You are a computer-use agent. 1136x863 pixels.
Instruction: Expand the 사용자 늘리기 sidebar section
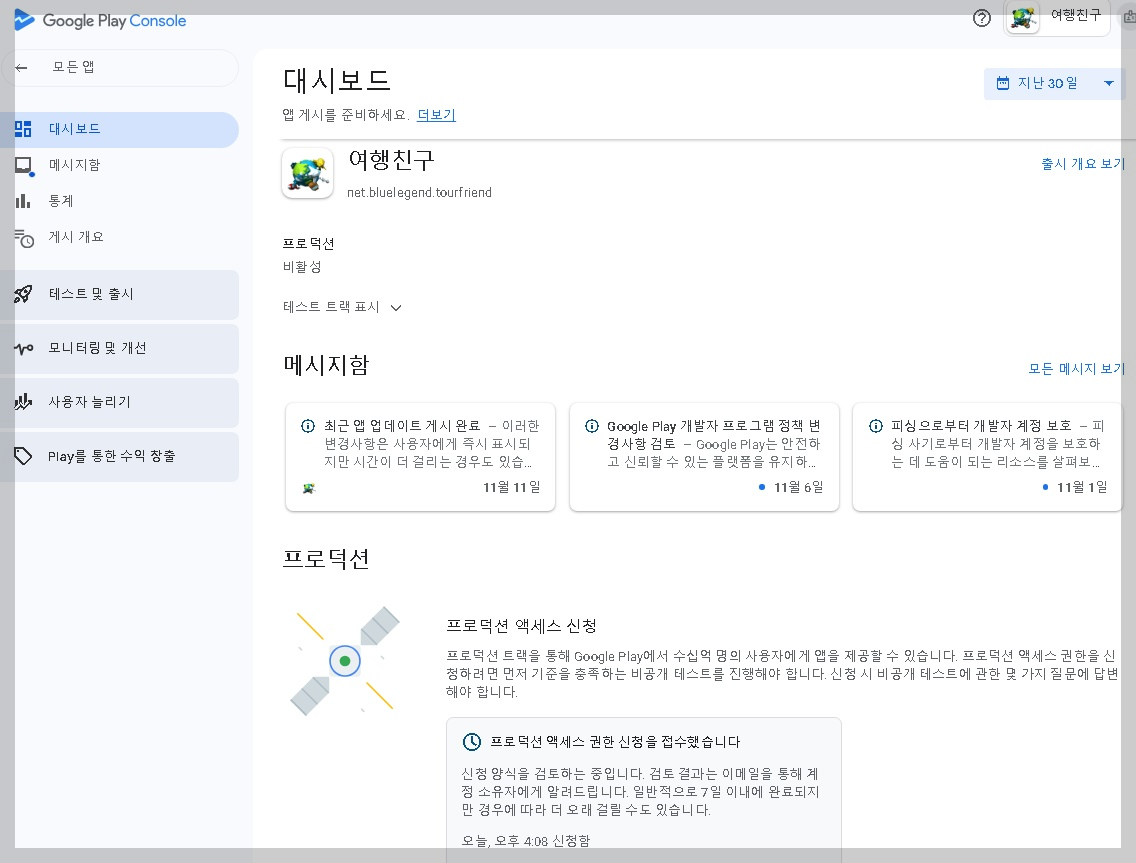120,402
